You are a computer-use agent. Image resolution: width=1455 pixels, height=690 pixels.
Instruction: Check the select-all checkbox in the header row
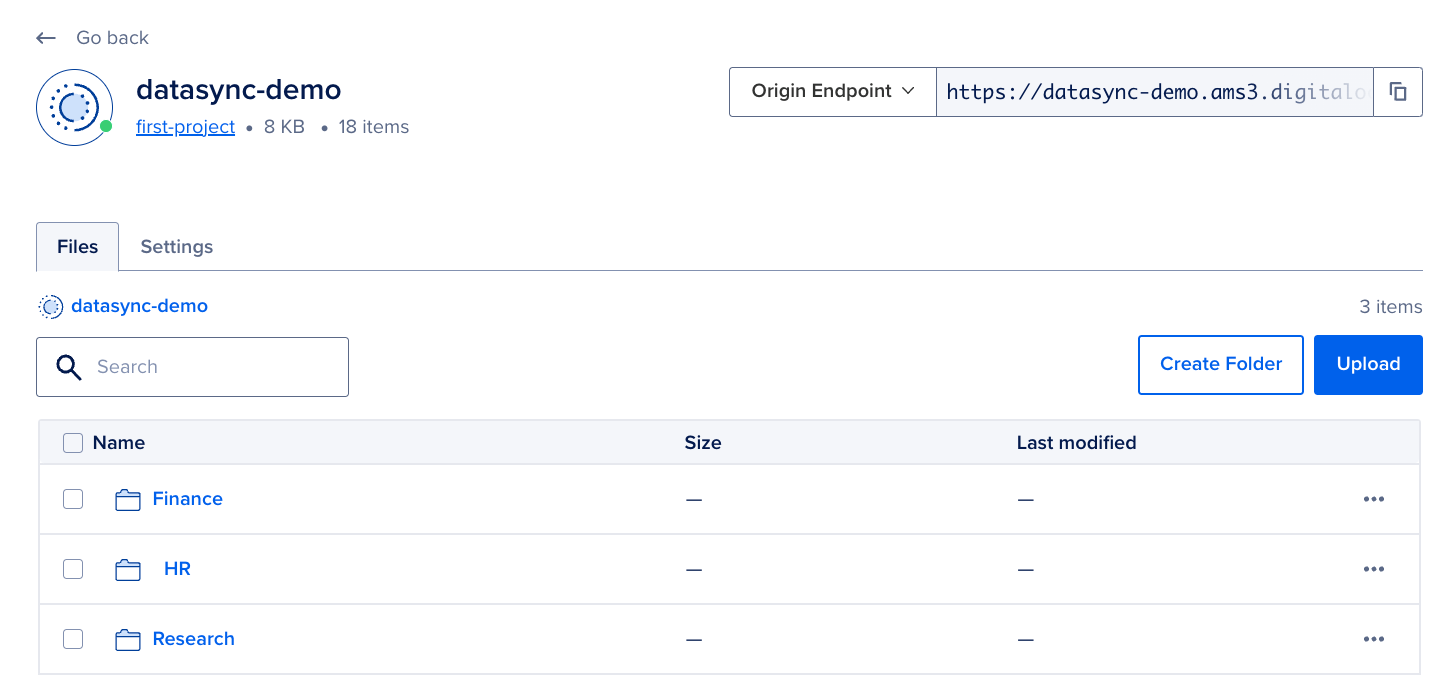(72, 442)
